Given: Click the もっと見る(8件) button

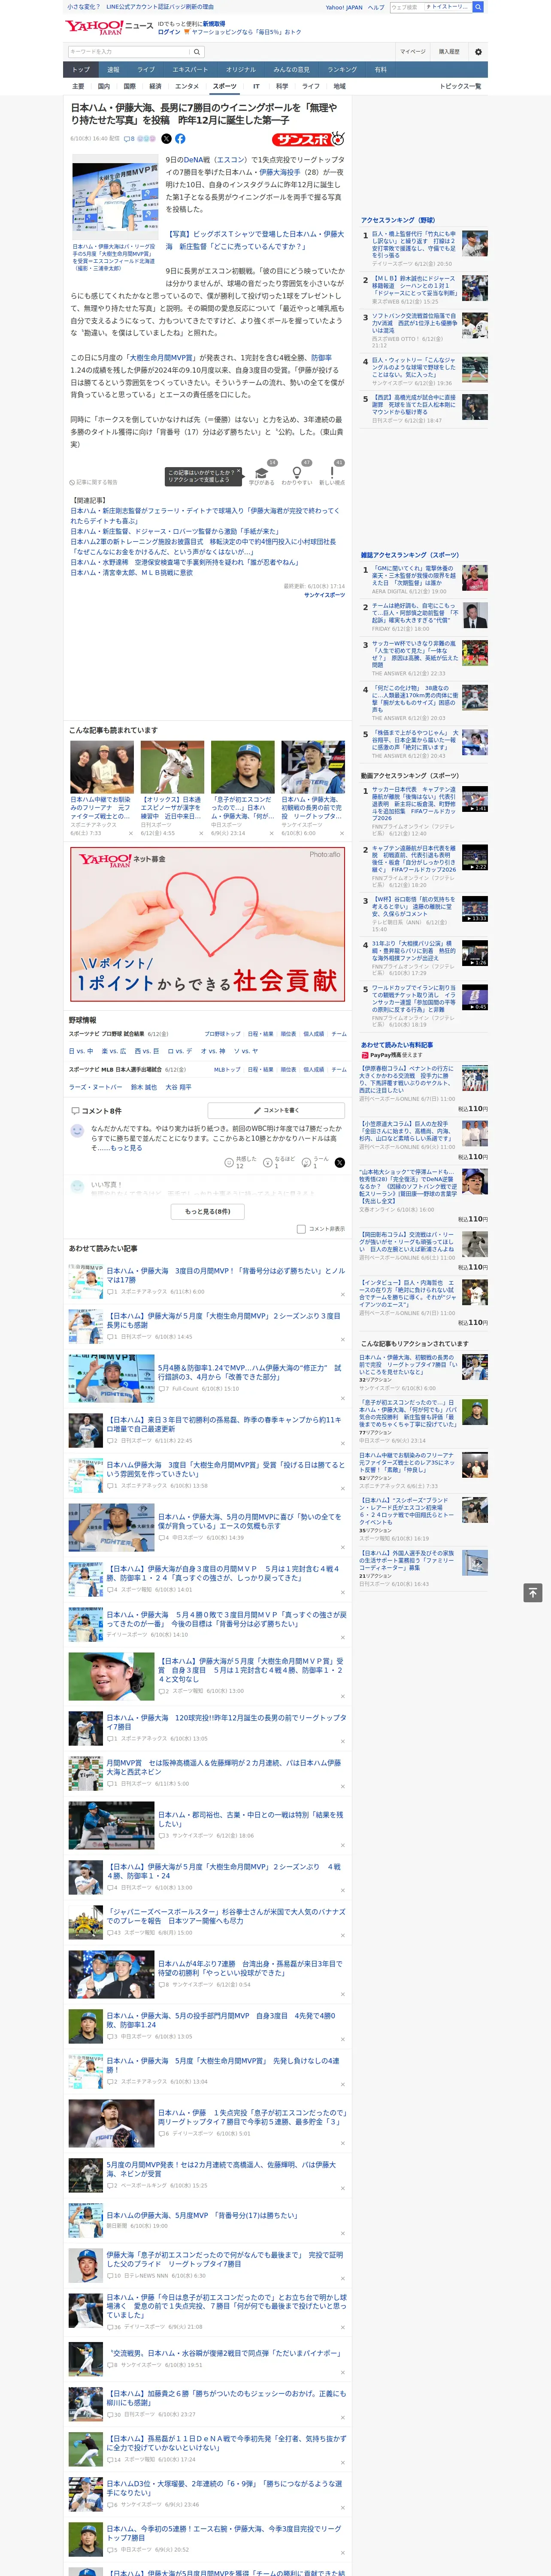Looking at the screenshot, I should (208, 1211).
